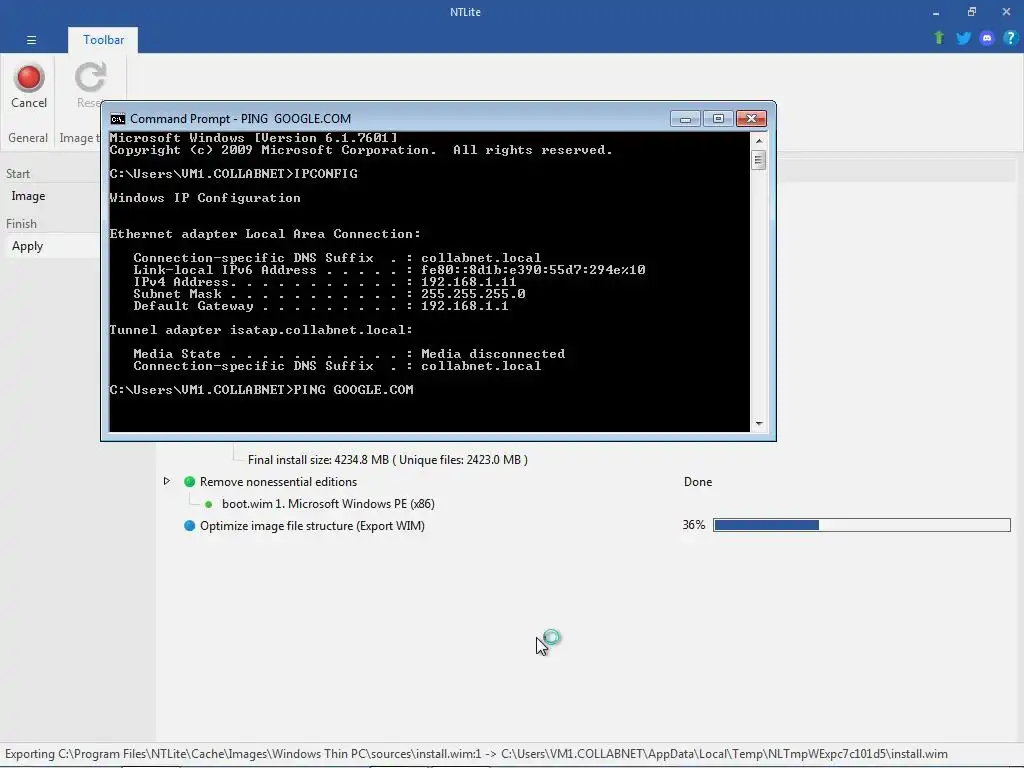1024x768 pixels.
Task: Click the Final install size text line
Action: tap(388, 460)
